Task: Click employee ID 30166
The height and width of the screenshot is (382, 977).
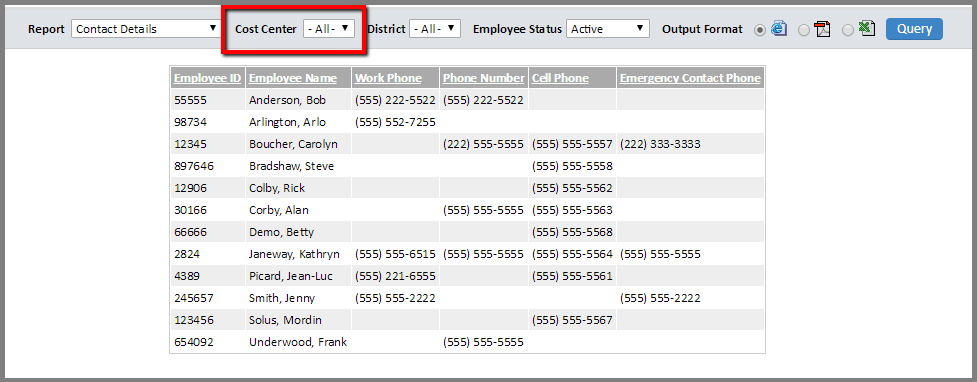Action: point(190,210)
